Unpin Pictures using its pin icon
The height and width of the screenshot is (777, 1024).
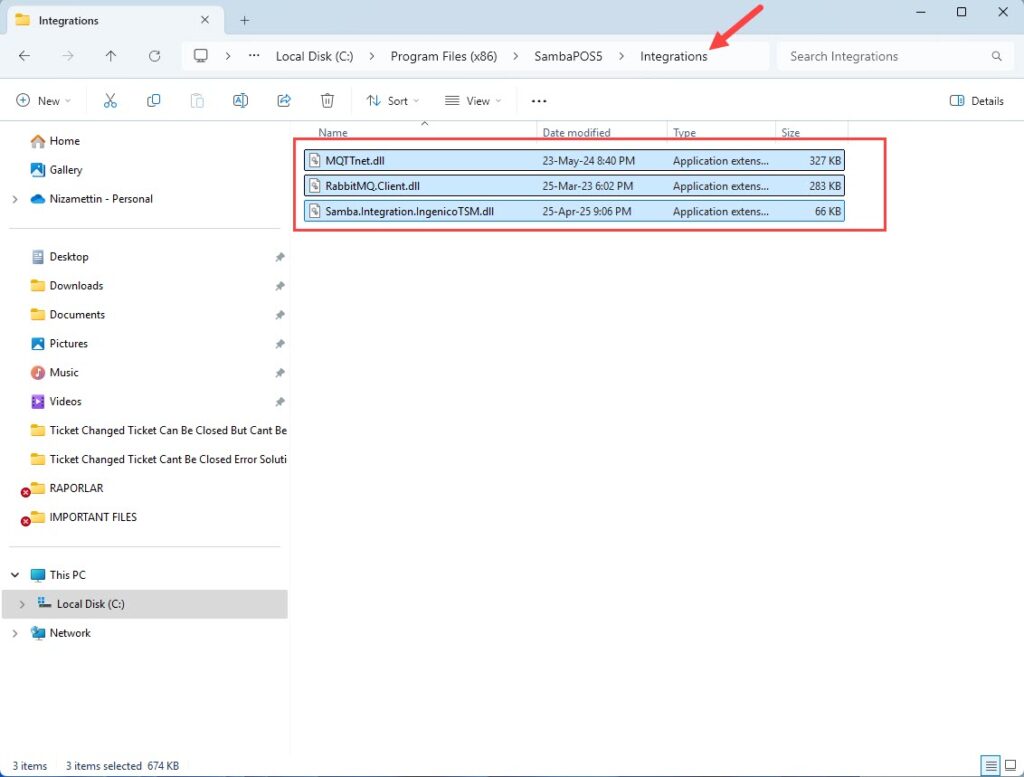pos(280,344)
